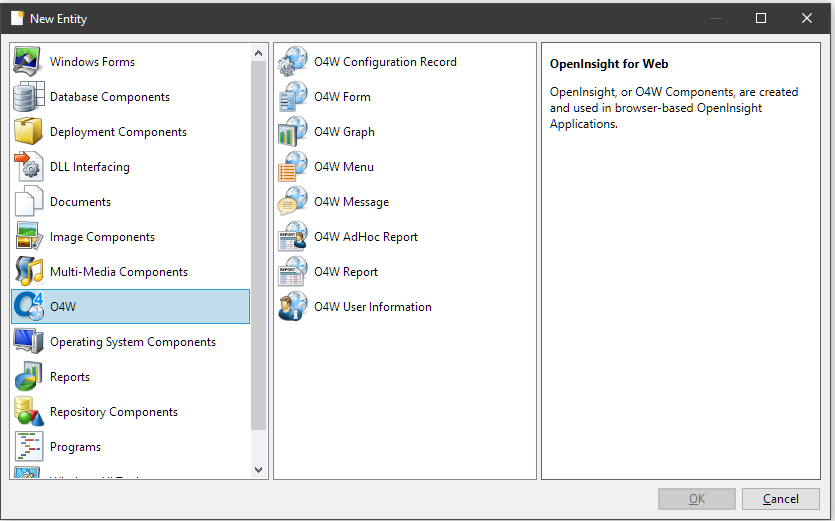Click the O4W Report icon
The height and width of the screenshot is (521, 835).
click(293, 271)
